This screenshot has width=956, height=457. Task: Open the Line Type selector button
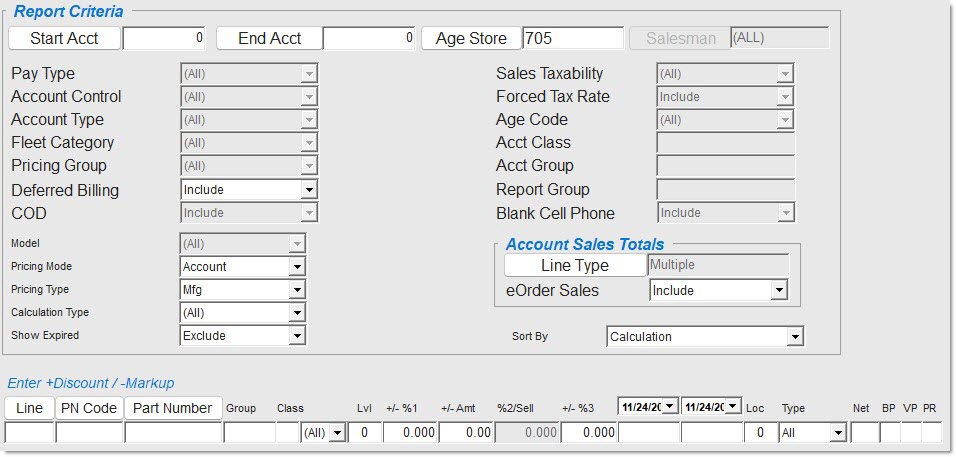click(x=574, y=265)
